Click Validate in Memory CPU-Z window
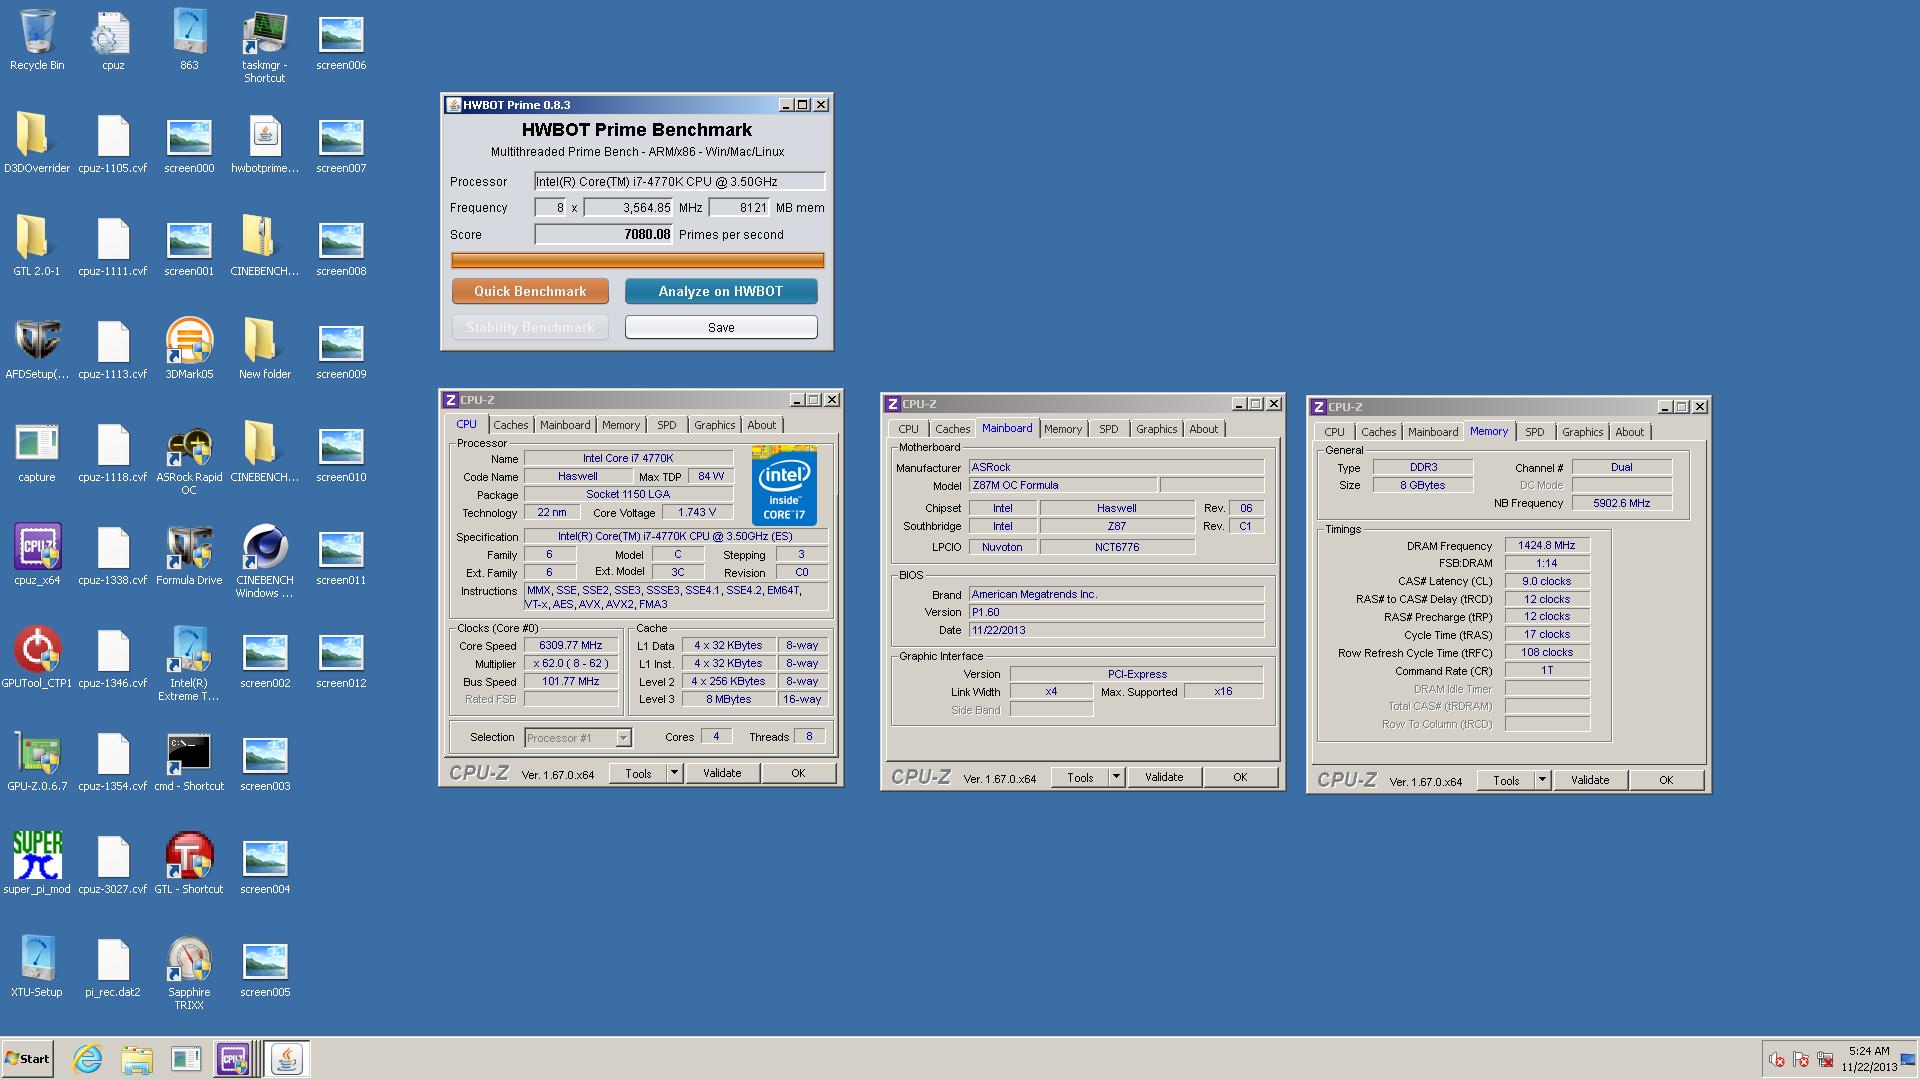Screen dimensions: 1920x1080 (1590, 780)
